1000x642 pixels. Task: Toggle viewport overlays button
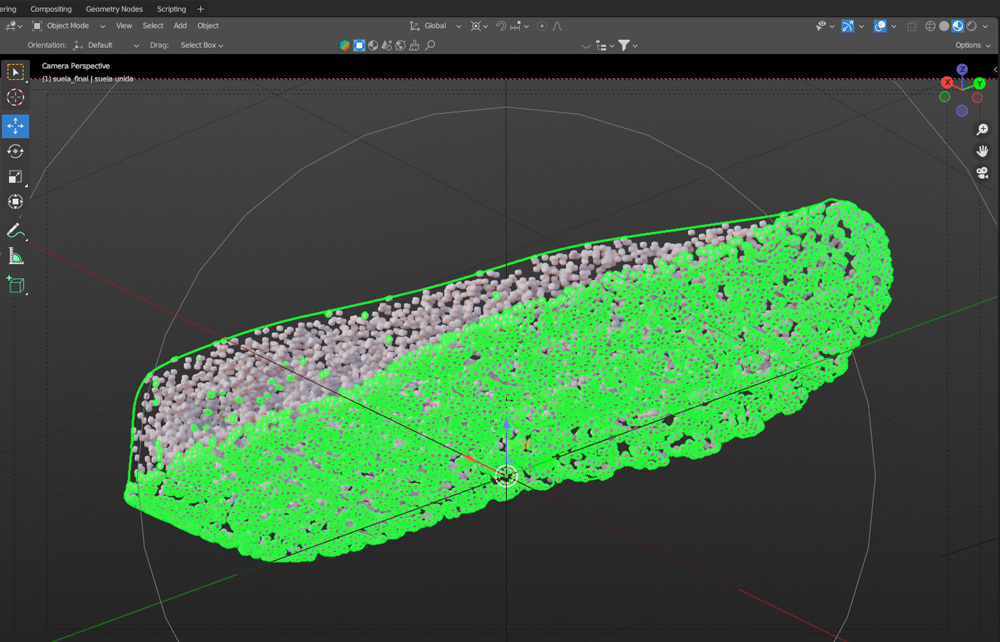(x=880, y=26)
